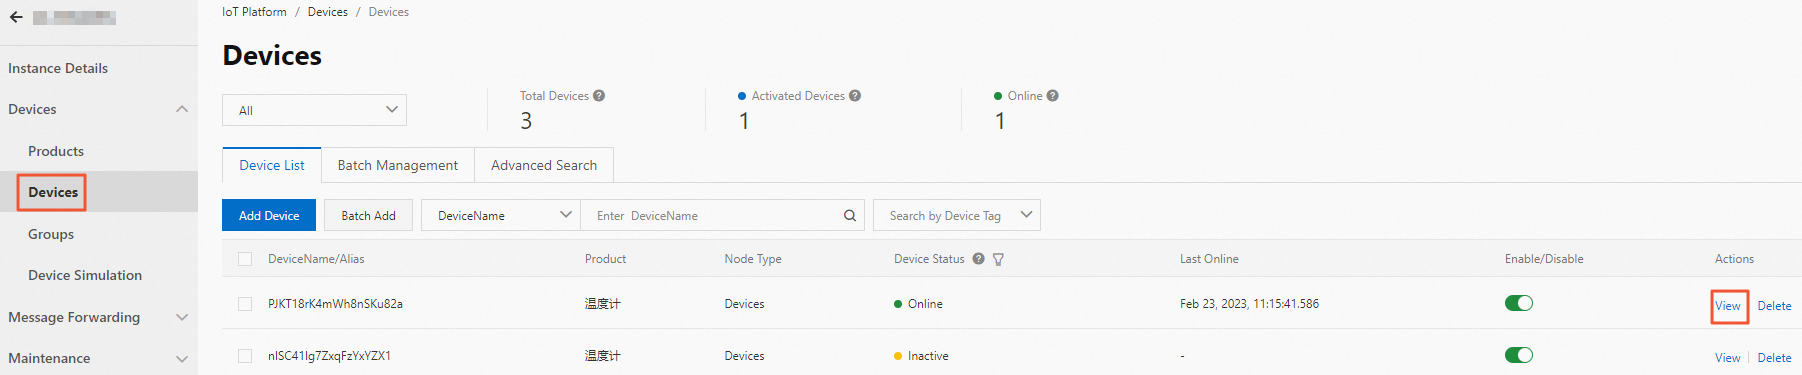Delete device PJKT18rK4mWh8nSKu82a

point(1775,306)
